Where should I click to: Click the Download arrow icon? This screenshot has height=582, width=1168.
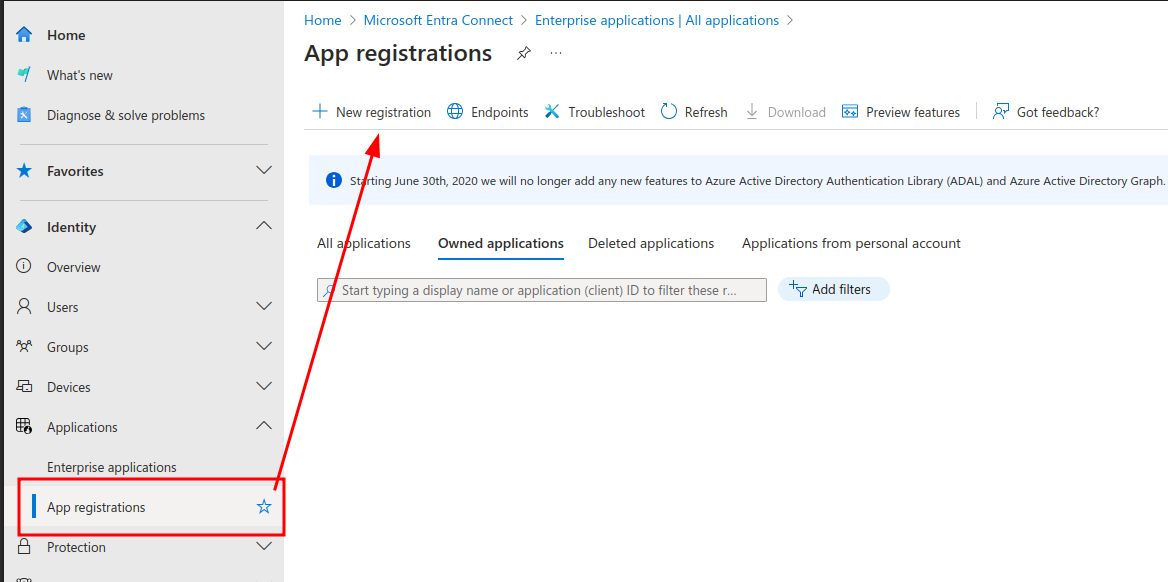coord(752,112)
